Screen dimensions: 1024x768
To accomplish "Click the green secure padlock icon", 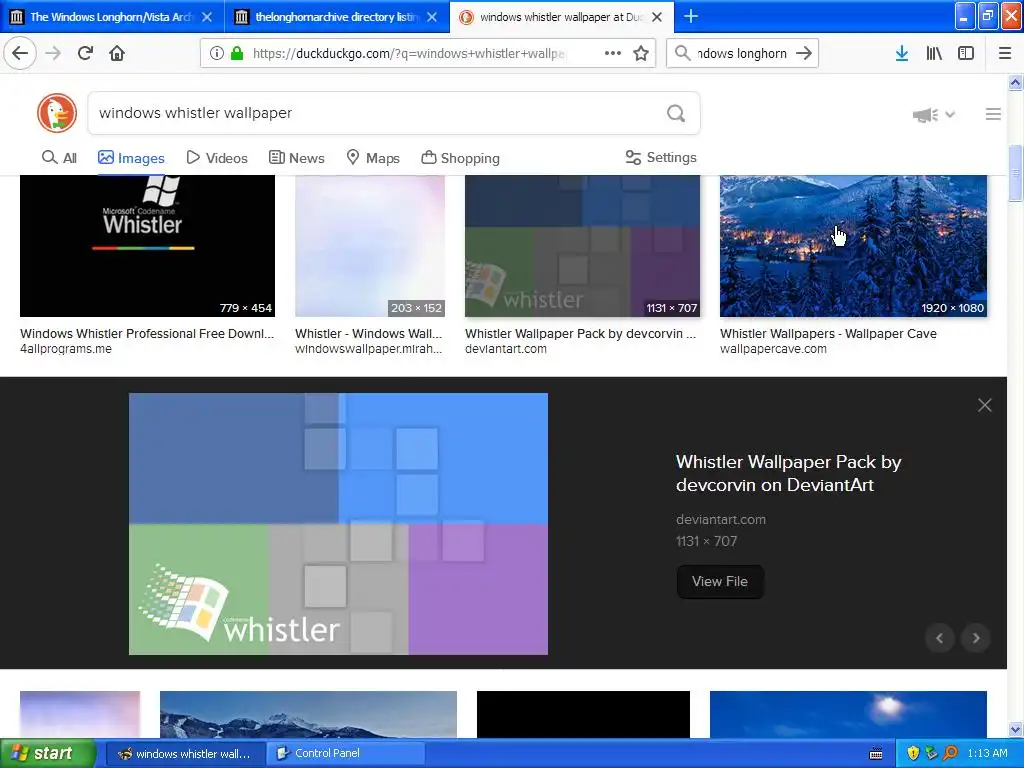I will coord(237,54).
